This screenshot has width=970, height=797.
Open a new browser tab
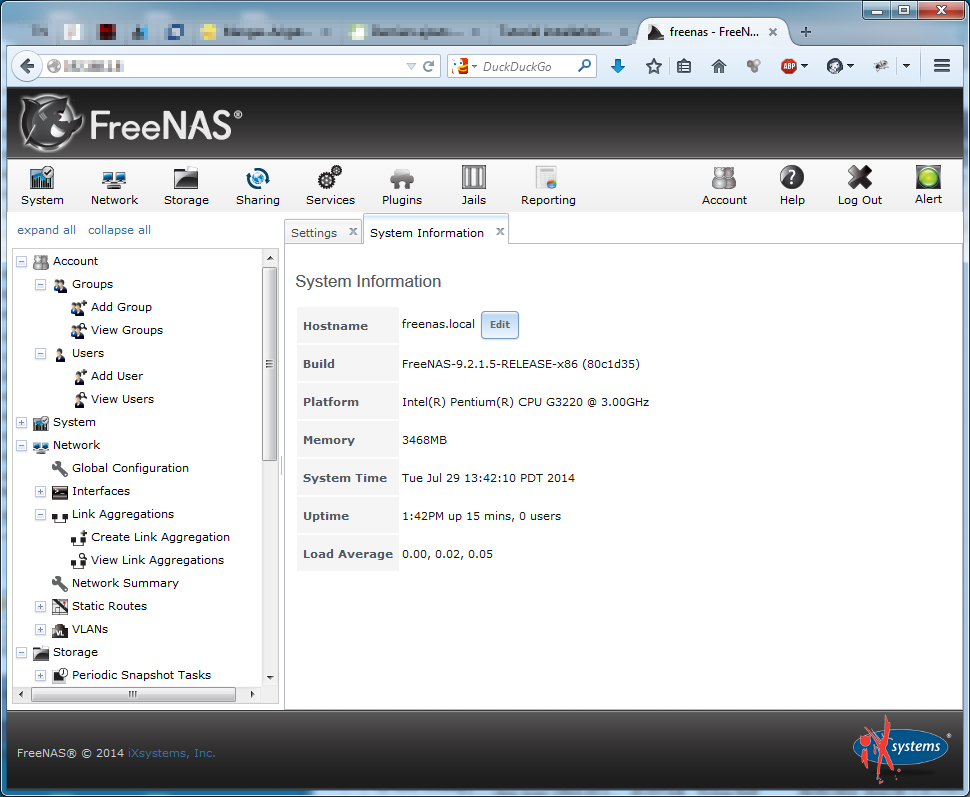coord(805,32)
